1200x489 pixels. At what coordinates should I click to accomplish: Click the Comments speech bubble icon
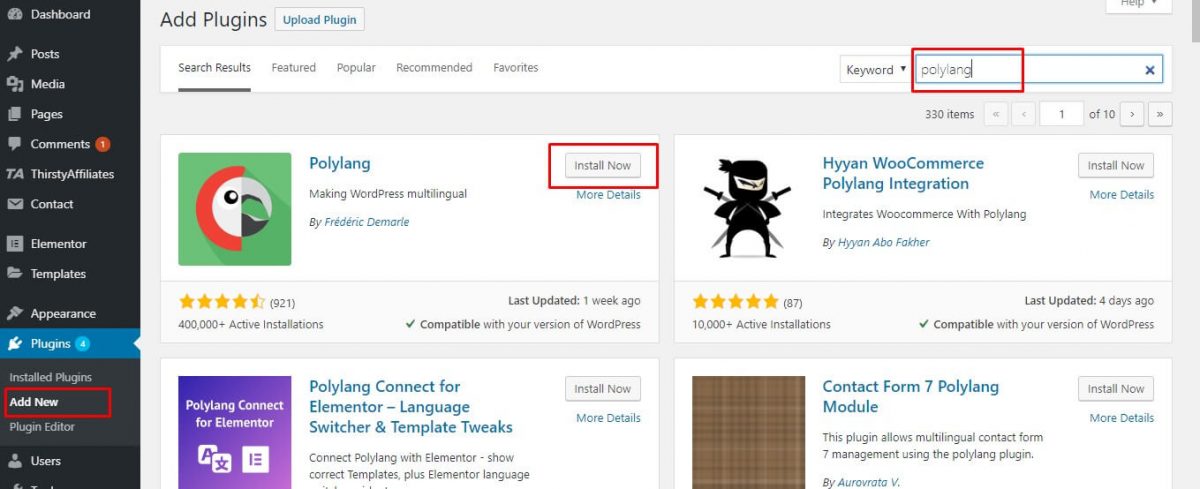tap(15, 144)
